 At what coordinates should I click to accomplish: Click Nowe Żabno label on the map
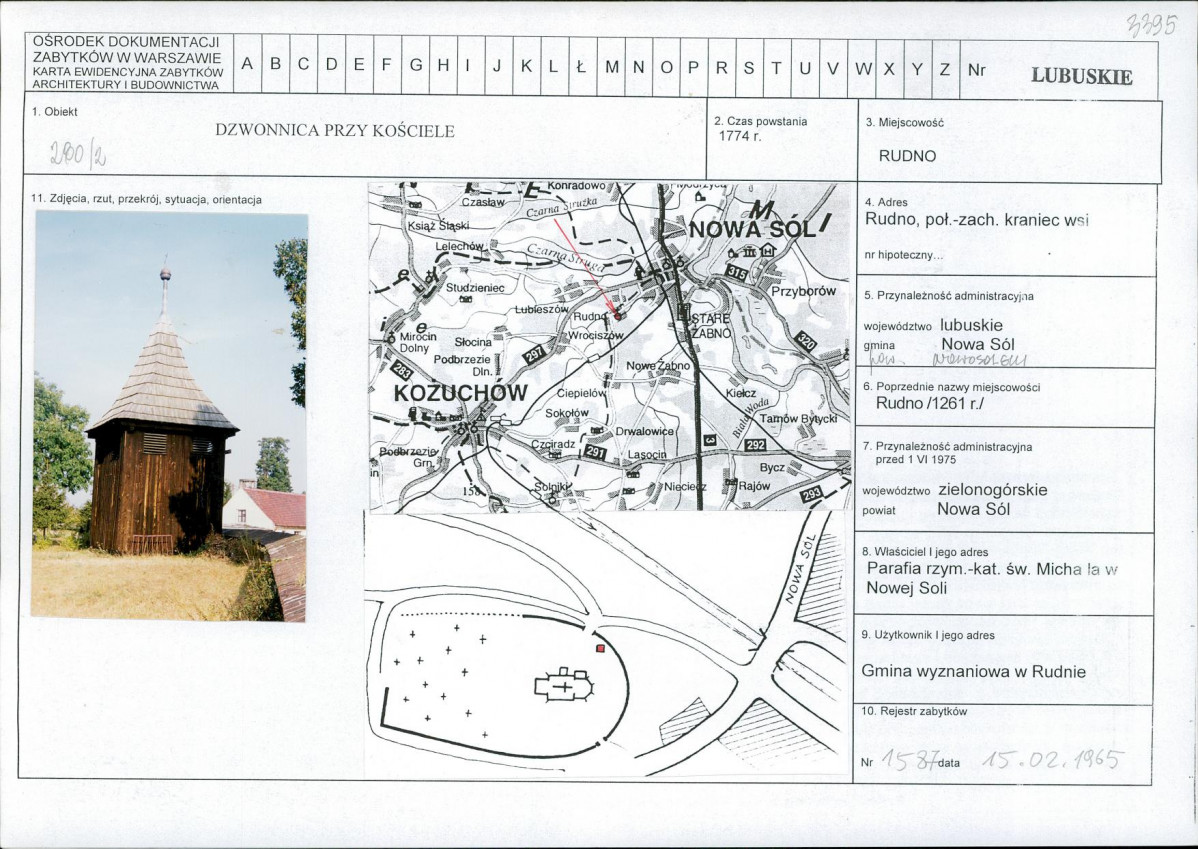click(659, 366)
